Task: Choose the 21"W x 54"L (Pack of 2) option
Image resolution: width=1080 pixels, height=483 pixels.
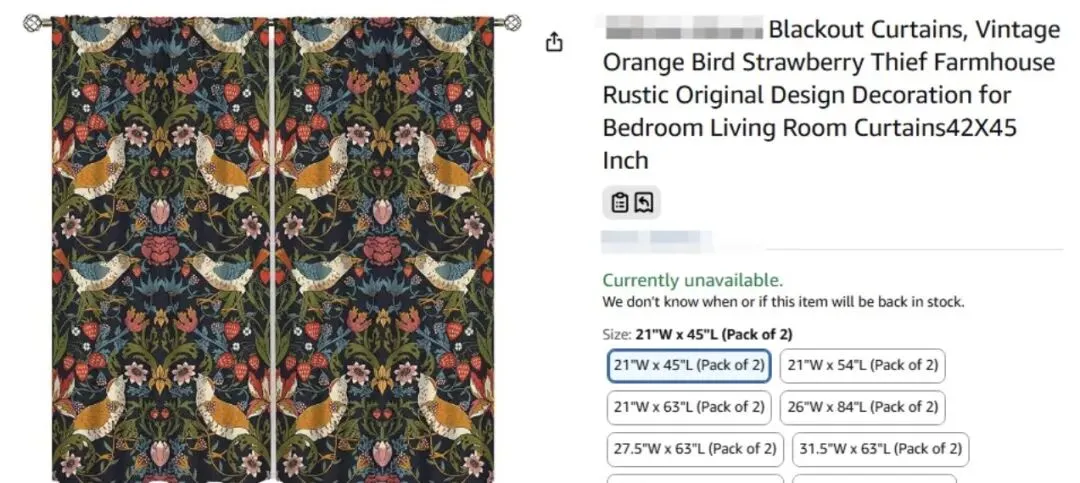Action: tap(862, 365)
